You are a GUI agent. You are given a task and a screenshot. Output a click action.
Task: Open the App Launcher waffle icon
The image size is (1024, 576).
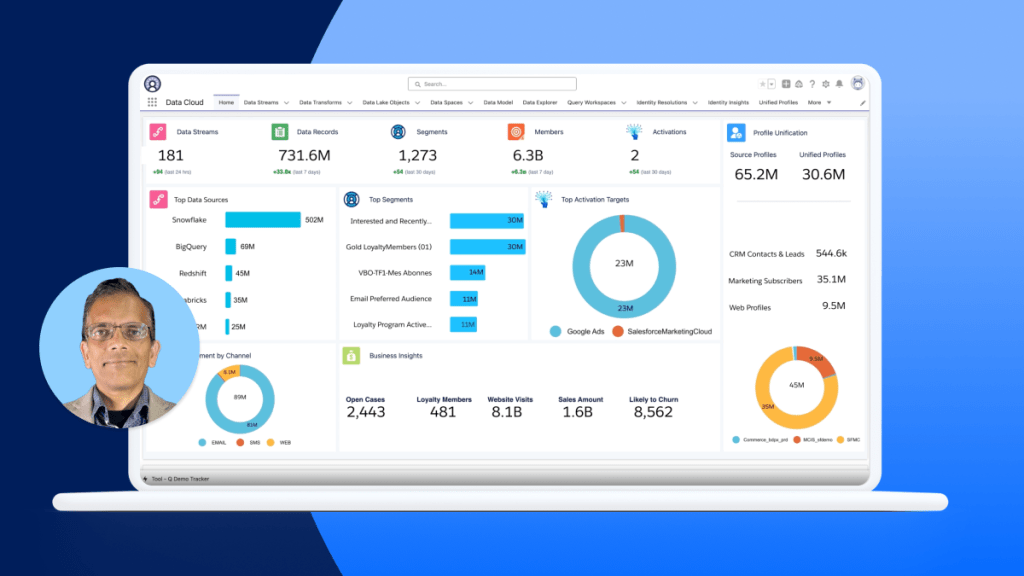152,101
